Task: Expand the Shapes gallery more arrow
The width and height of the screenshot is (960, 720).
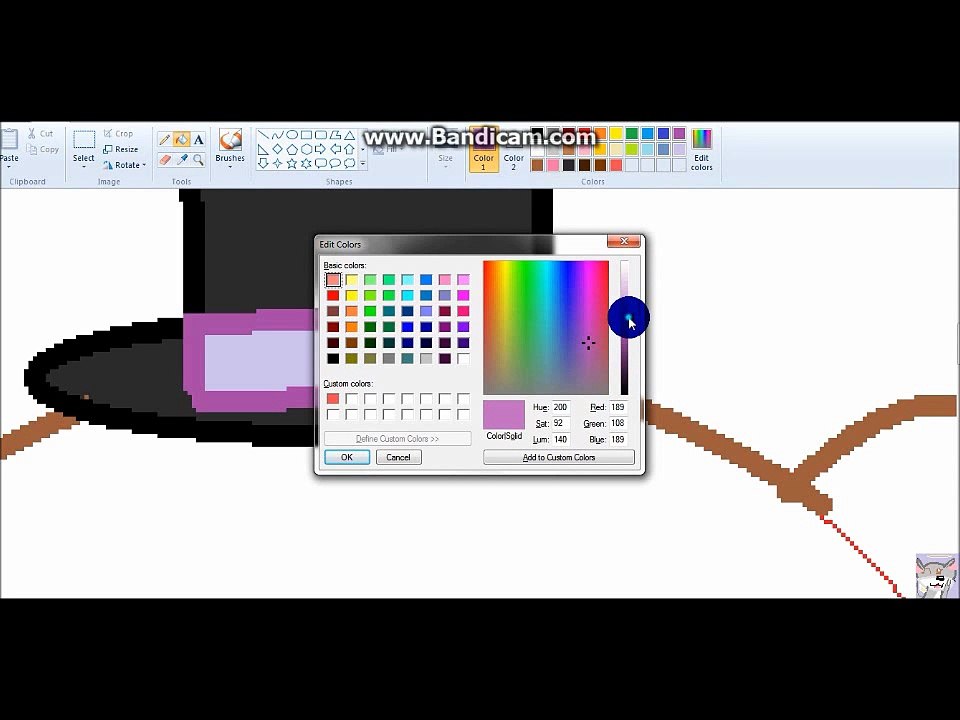Action: [362, 163]
